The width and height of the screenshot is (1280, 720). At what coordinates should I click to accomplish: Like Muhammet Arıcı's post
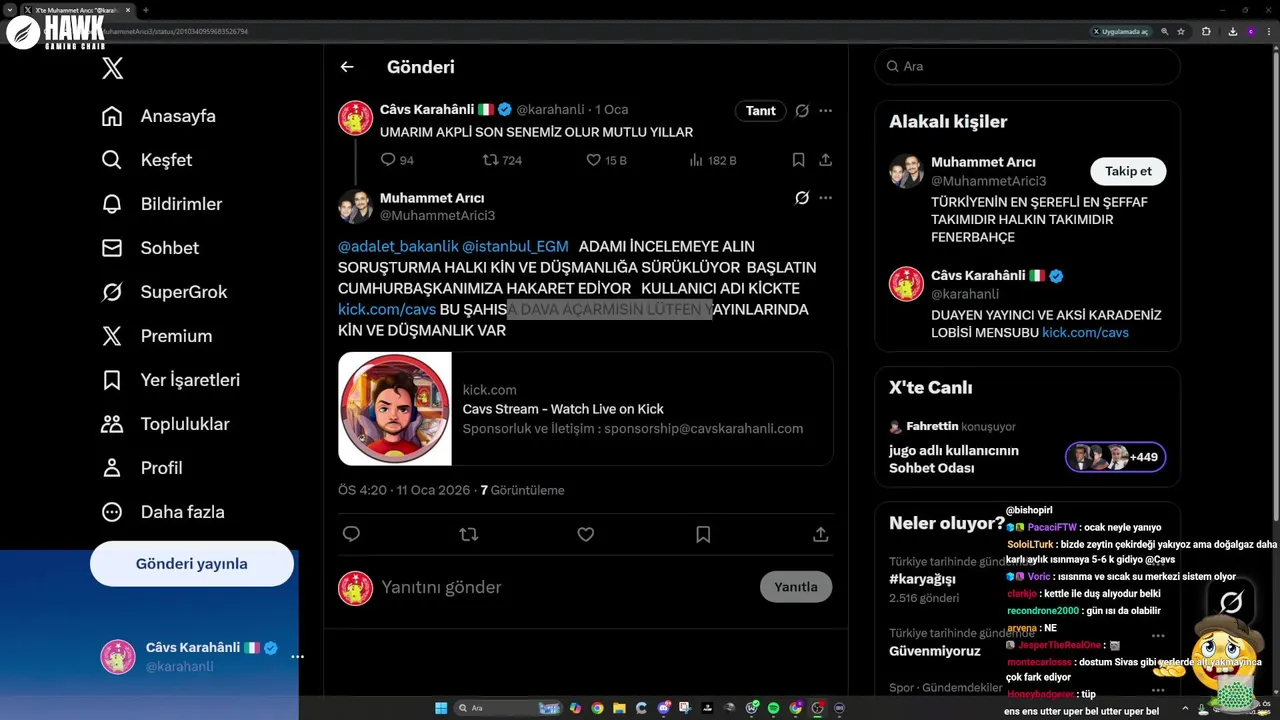(x=586, y=535)
